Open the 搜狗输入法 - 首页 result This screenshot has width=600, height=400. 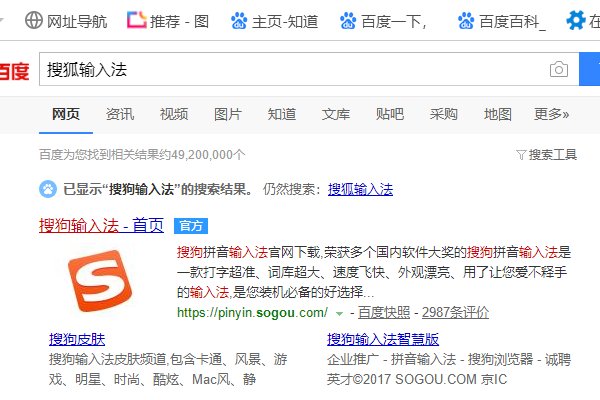pos(101,225)
